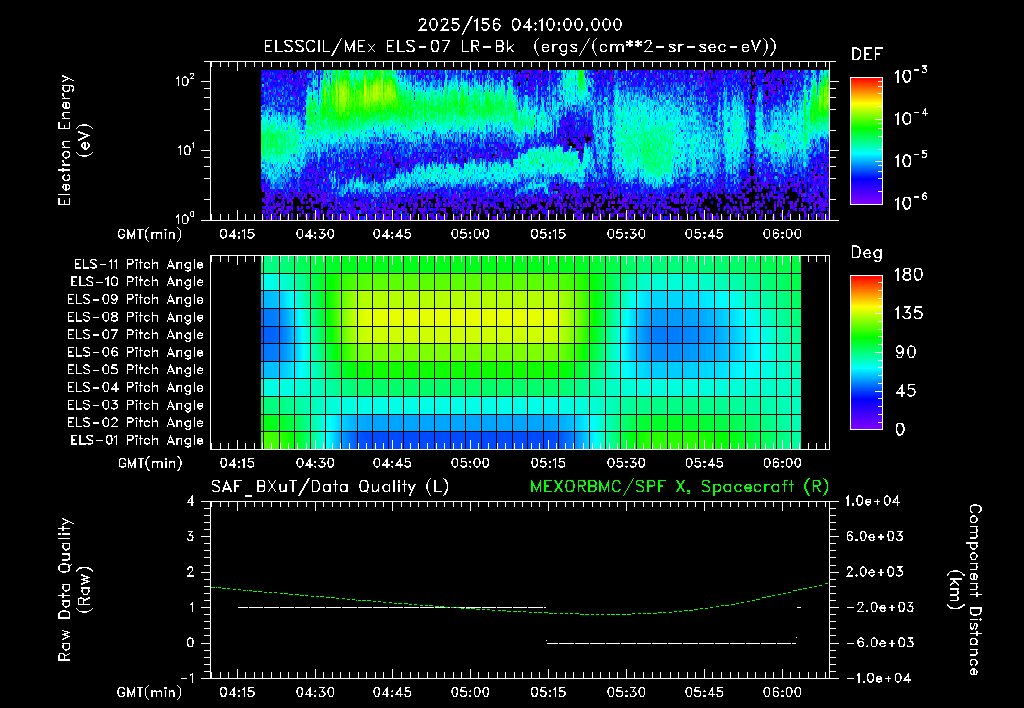Select the ELS-09 Pitch Angle row label

[x=136, y=300]
